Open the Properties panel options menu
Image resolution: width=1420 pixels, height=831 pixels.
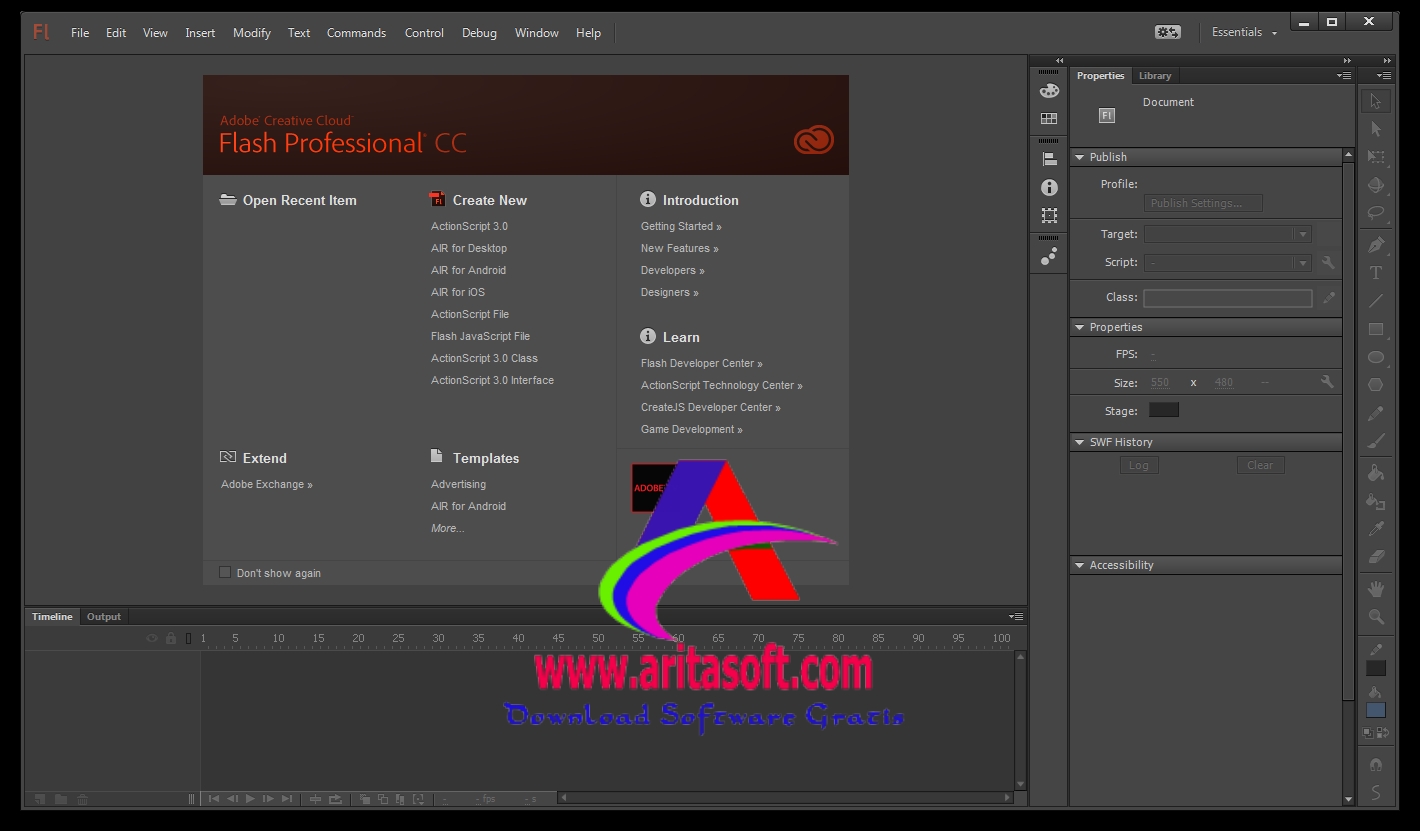coord(1344,76)
